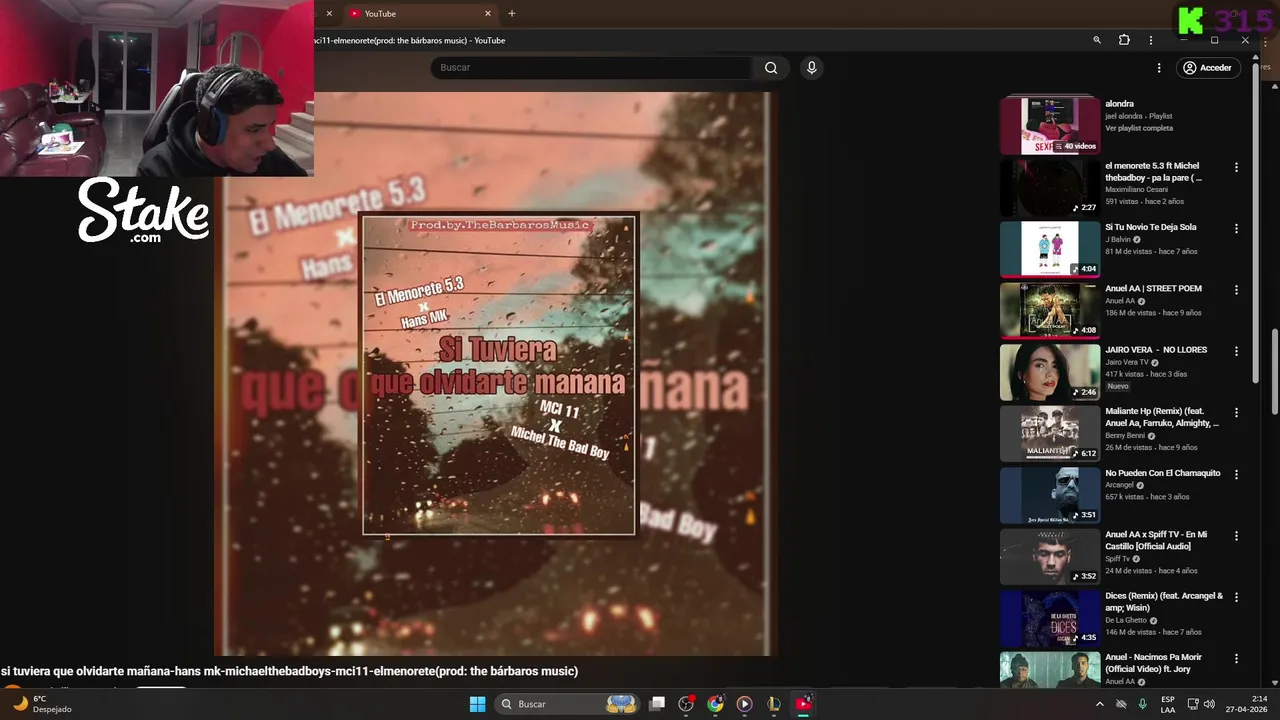Open Dices Remix thumbnail
Viewport: 1280px width, 720px height.
tap(1049, 617)
